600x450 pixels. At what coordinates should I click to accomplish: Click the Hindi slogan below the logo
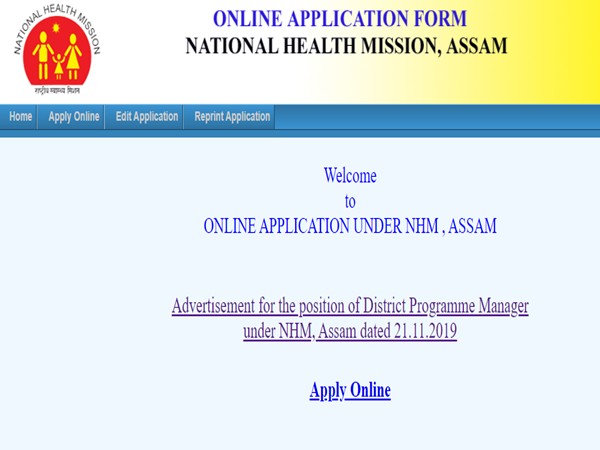pos(56,92)
